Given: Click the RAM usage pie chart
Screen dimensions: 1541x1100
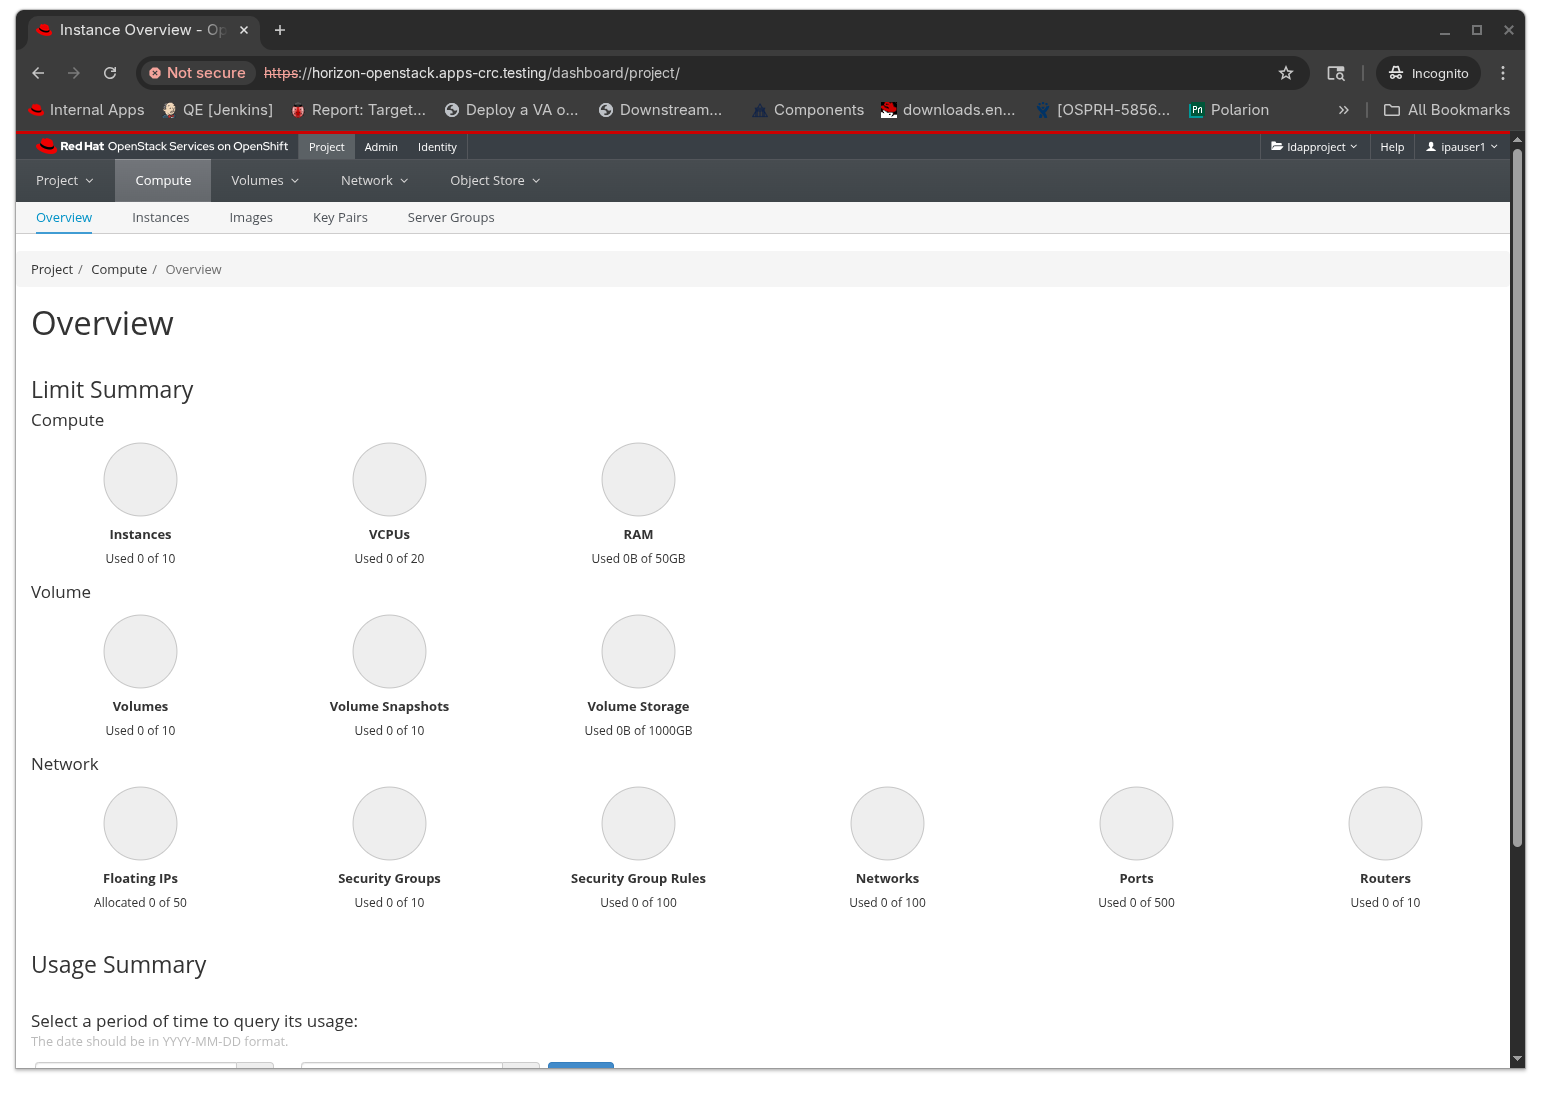Looking at the screenshot, I should 638,480.
